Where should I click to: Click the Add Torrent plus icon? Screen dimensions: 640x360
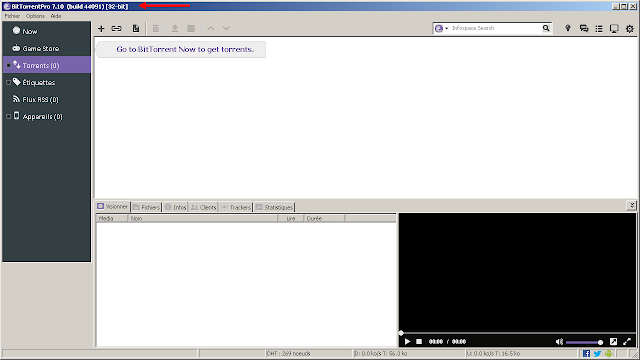point(101,28)
